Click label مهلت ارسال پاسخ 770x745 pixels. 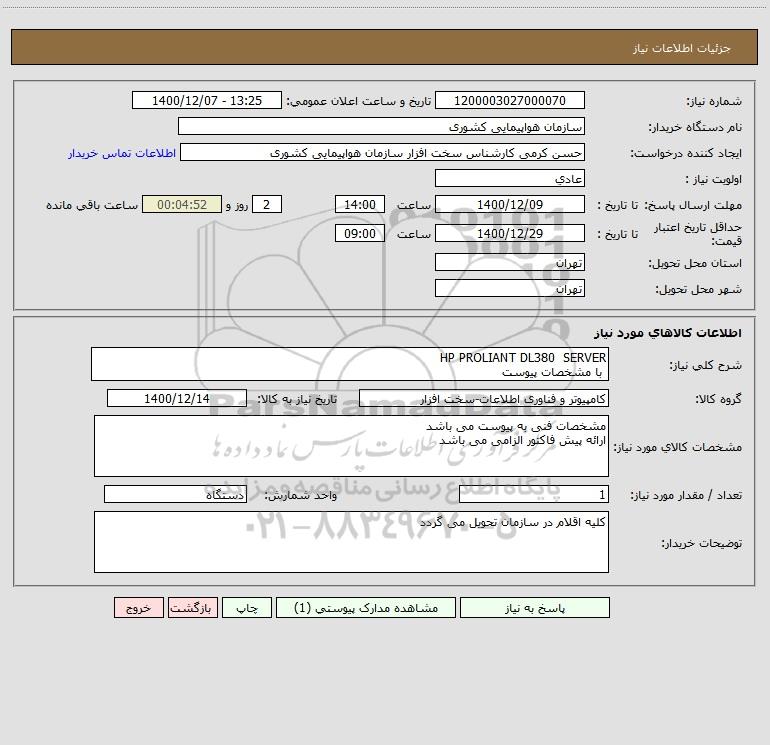click(x=693, y=205)
